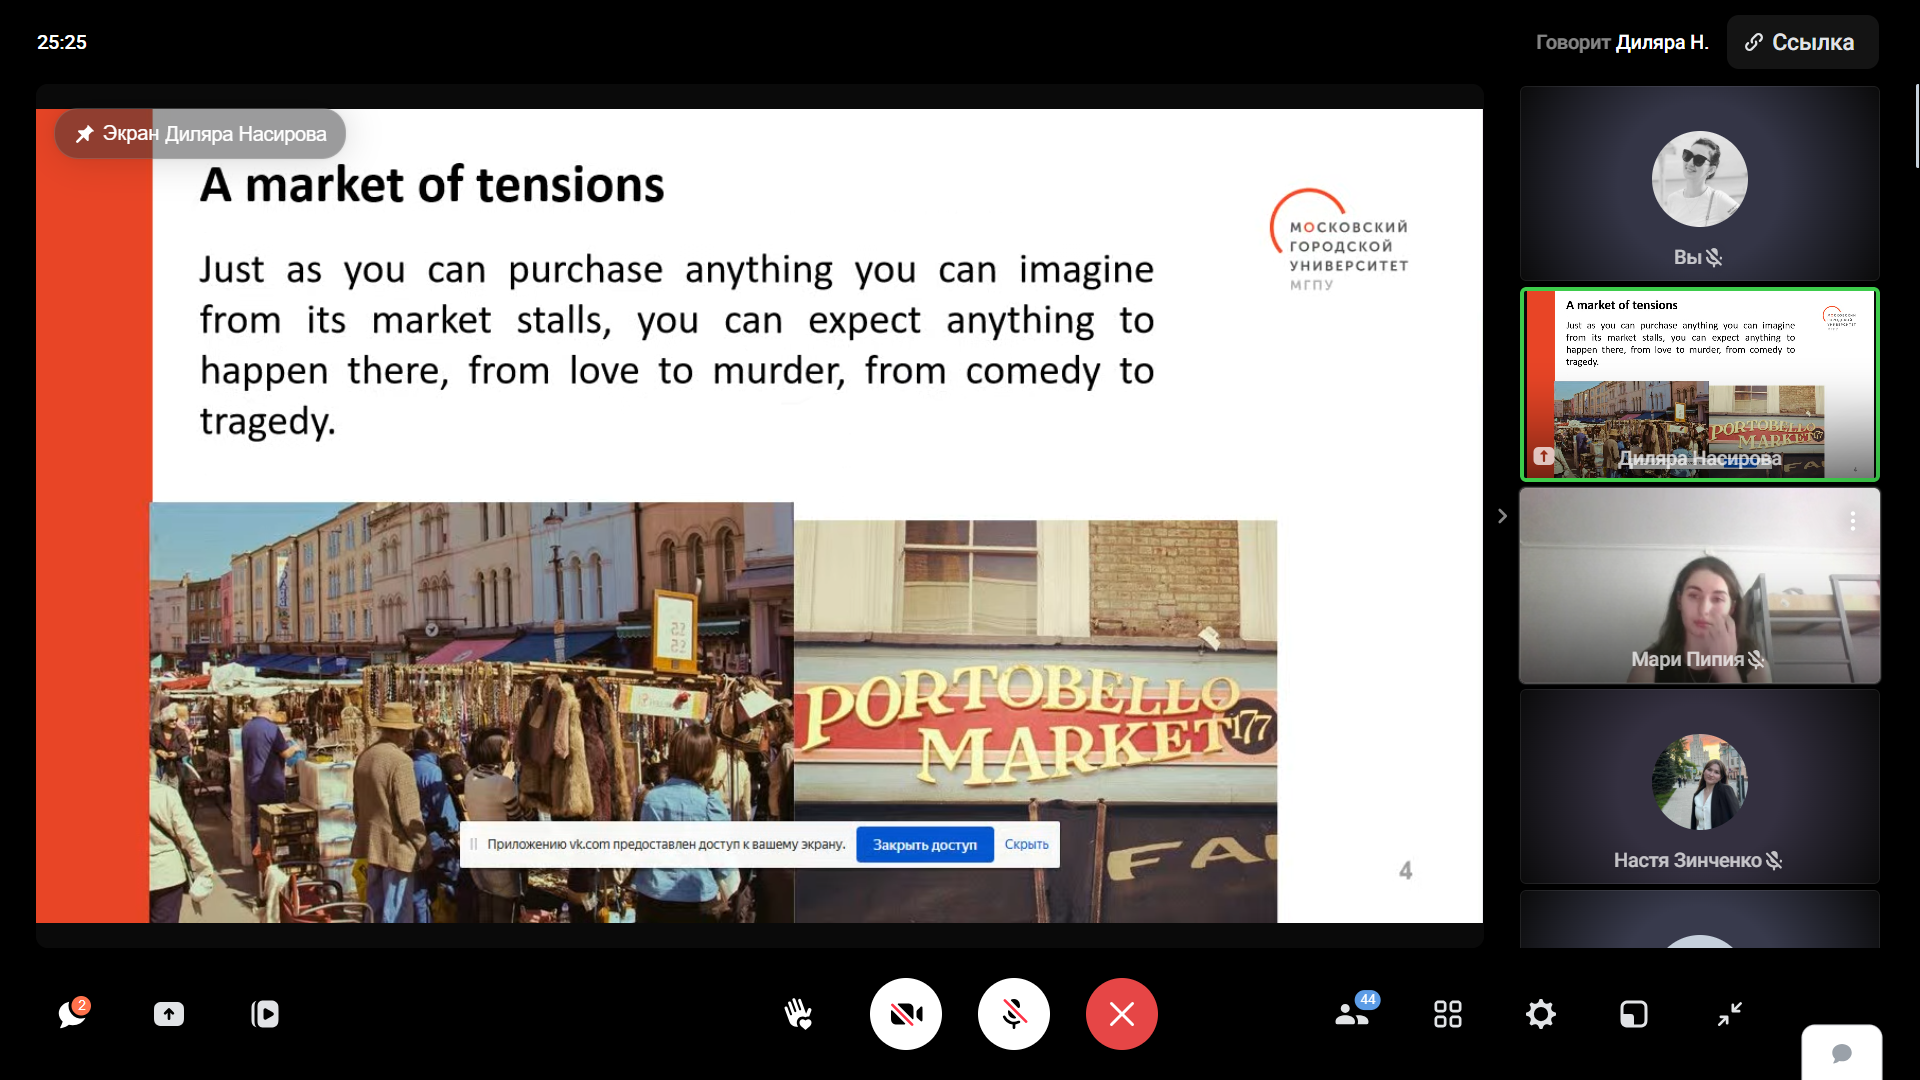Click the slide title A market of tensions
The image size is (1920, 1080).
[432, 185]
